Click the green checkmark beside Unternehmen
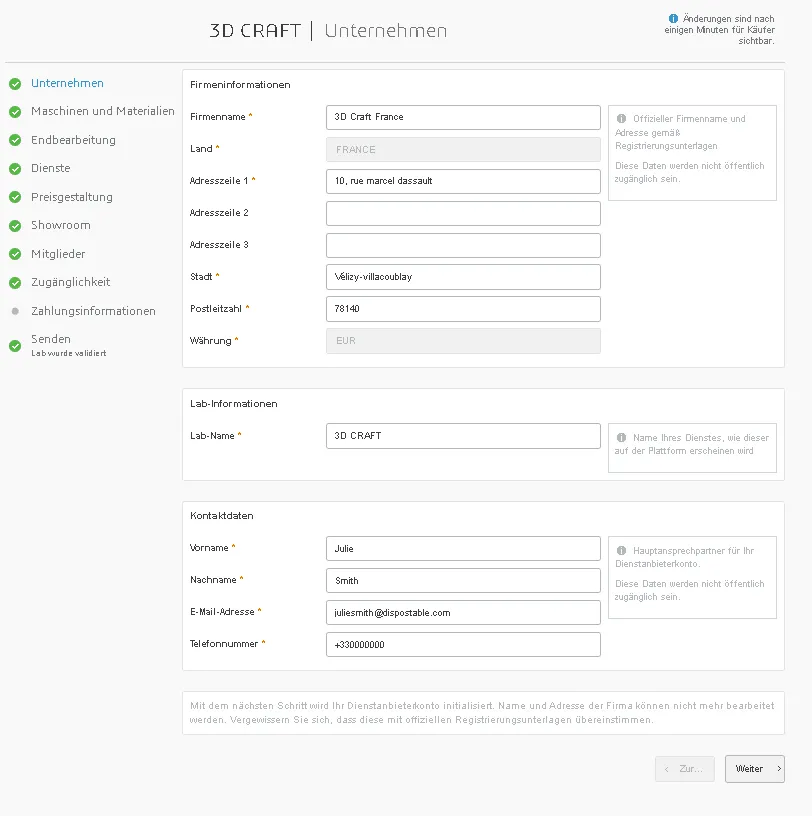The height and width of the screenshot is (816, 812). pyautogui.click(x=15, y=84)
